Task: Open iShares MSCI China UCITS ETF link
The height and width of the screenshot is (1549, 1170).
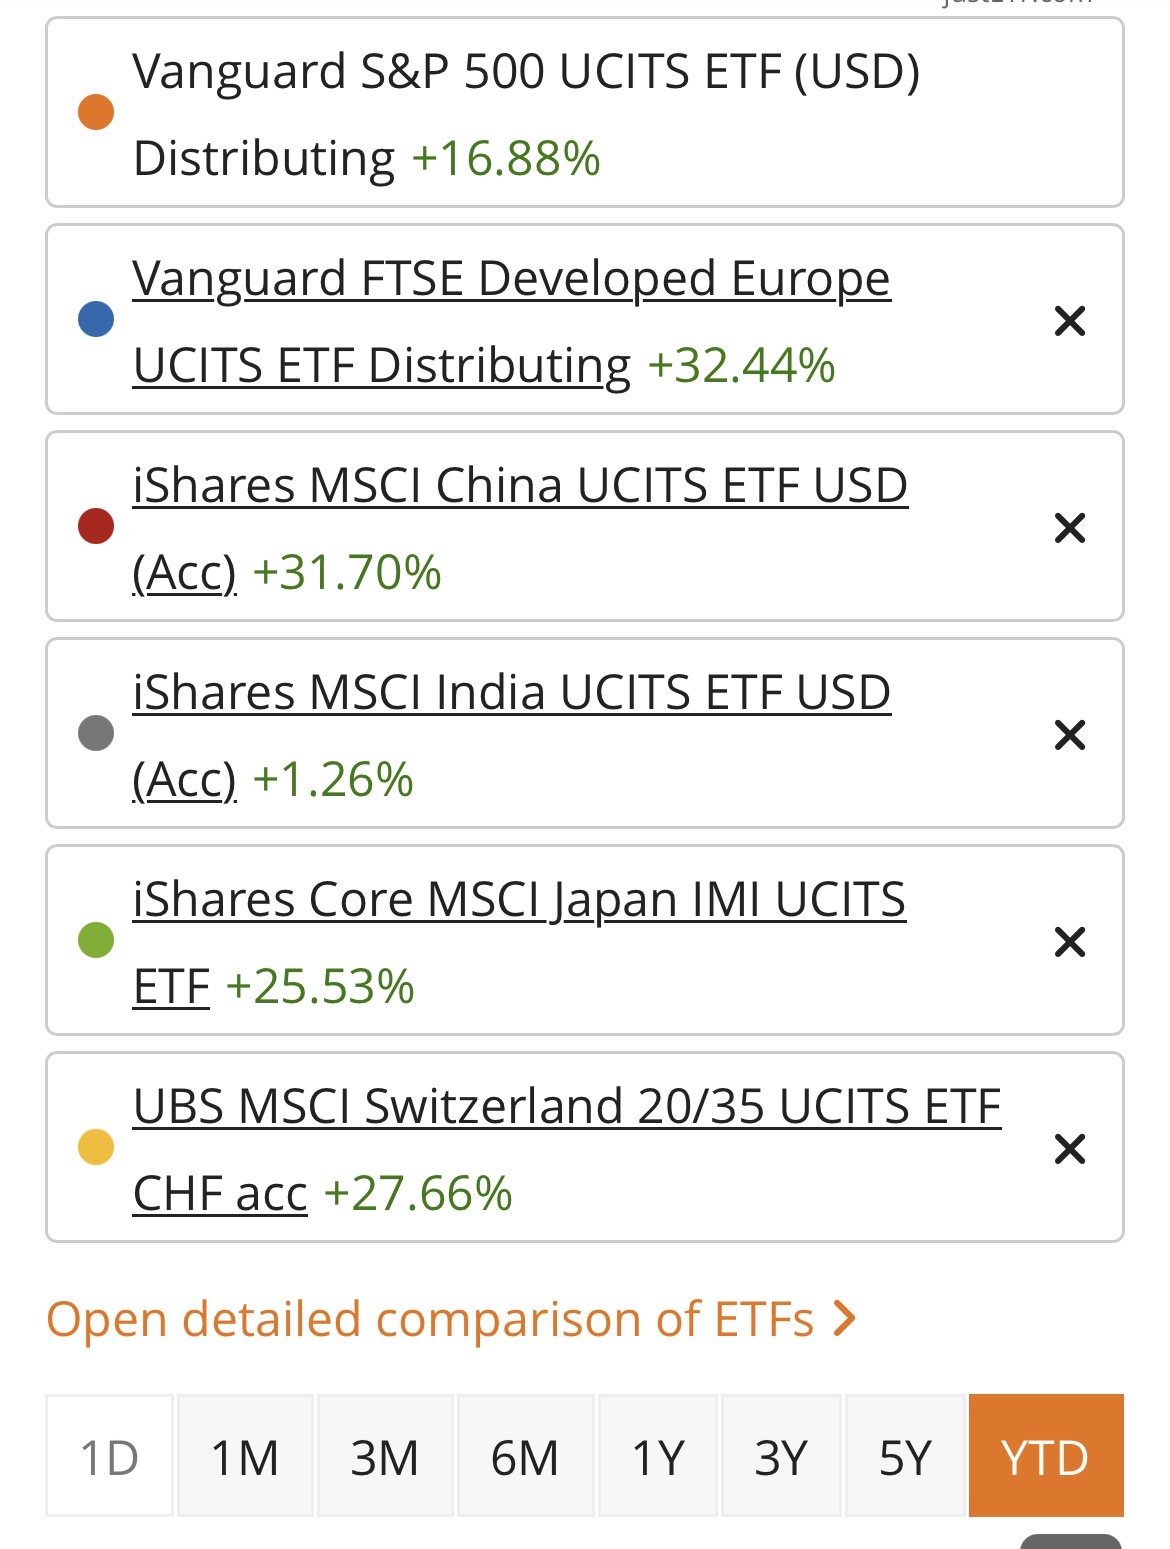Action: tap(519, 486)
